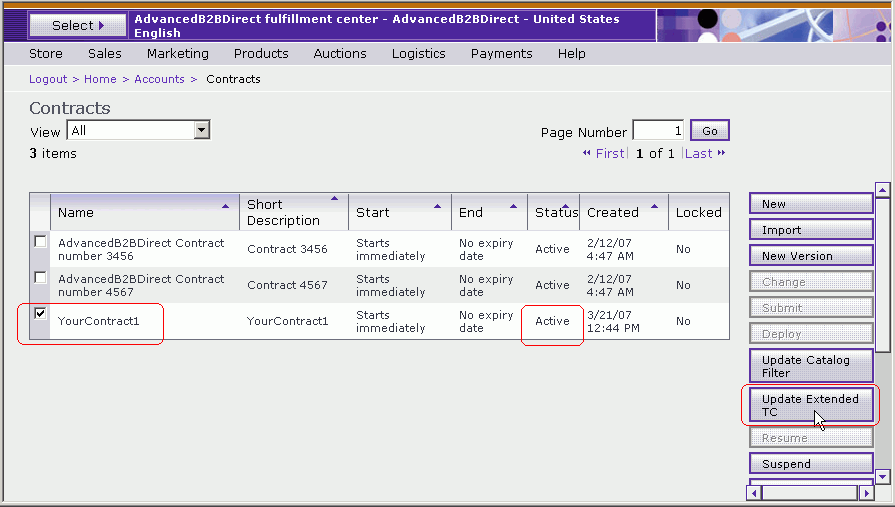
Task: Click the Suspend button
Action: (x=811, y=464)
